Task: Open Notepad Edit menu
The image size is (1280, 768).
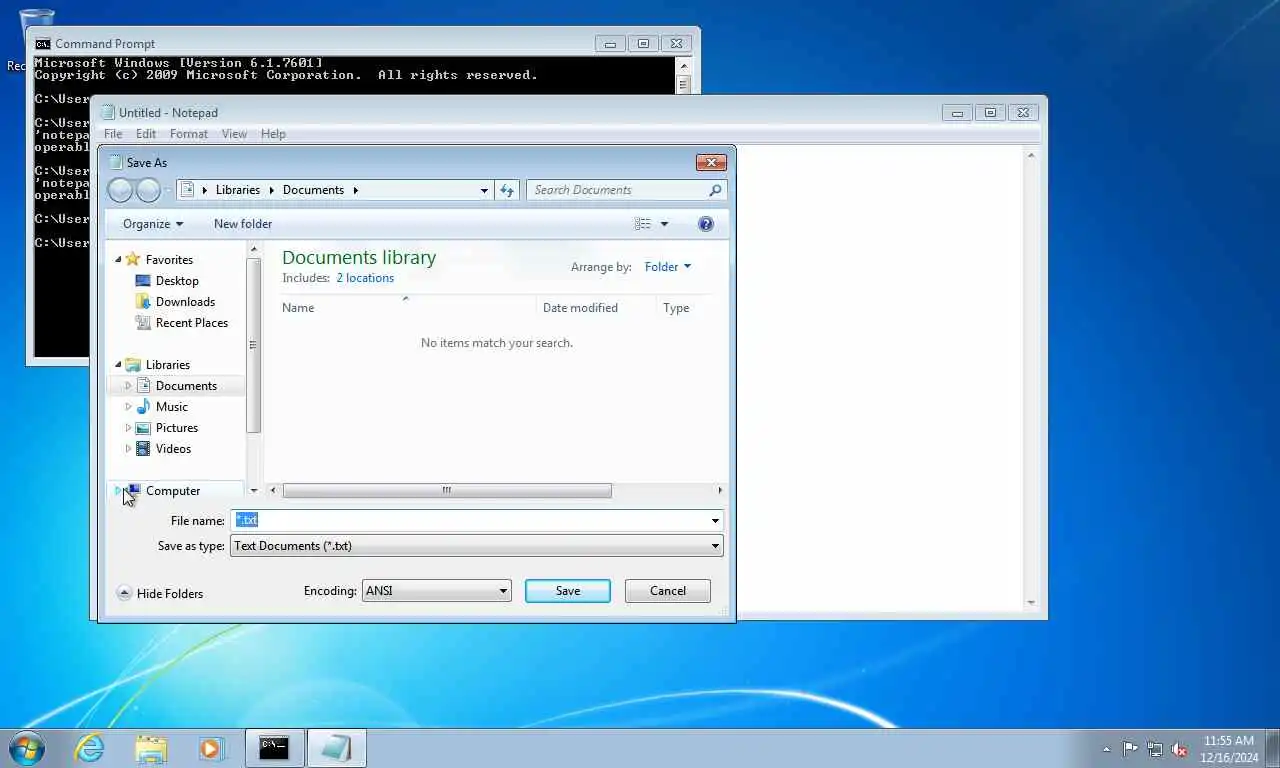Action: [x=146, y=134]
